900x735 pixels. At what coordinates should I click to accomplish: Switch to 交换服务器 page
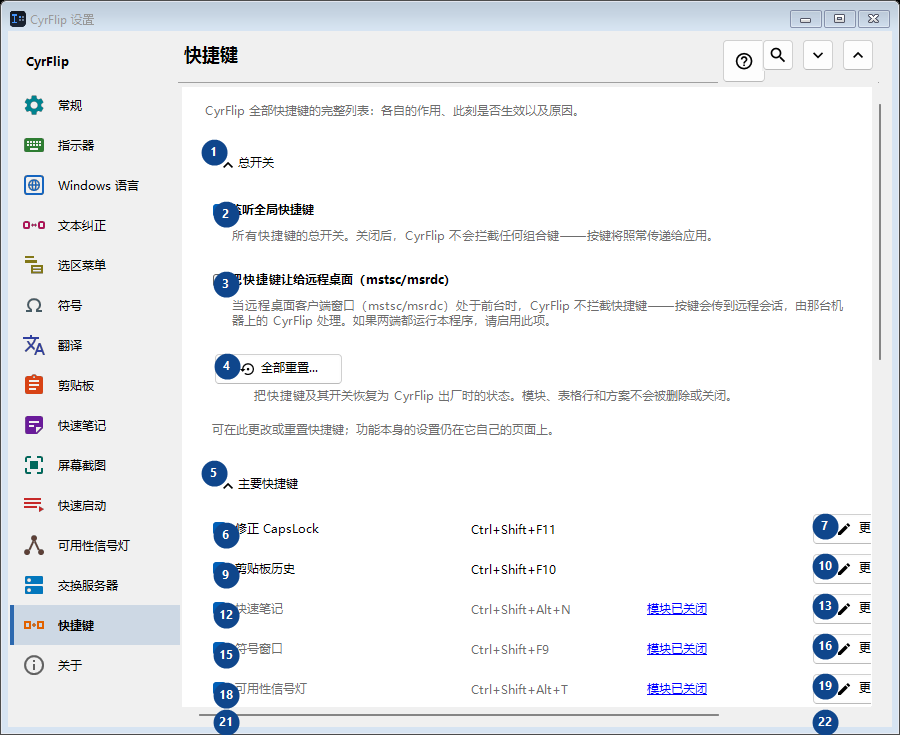[x=95, y=585]
